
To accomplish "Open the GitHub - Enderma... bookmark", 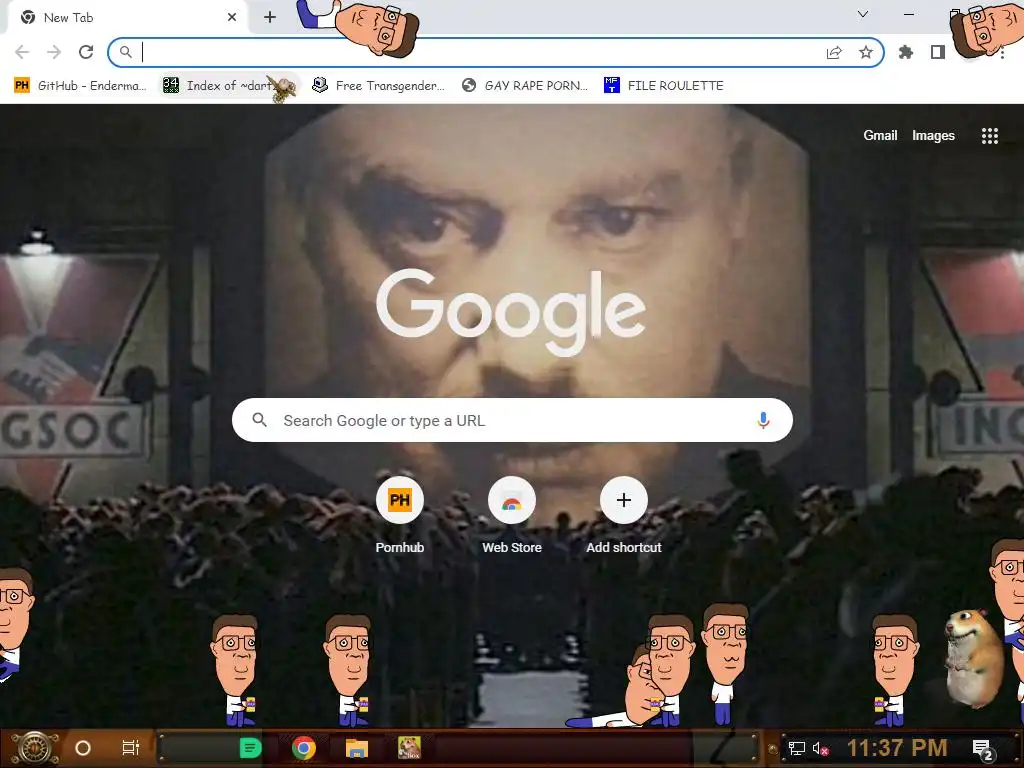I will point(80,86).
